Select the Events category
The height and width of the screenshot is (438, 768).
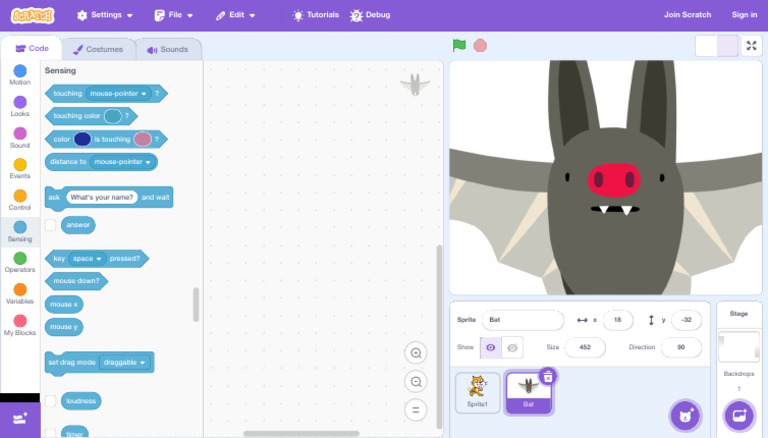pos(20,169)
